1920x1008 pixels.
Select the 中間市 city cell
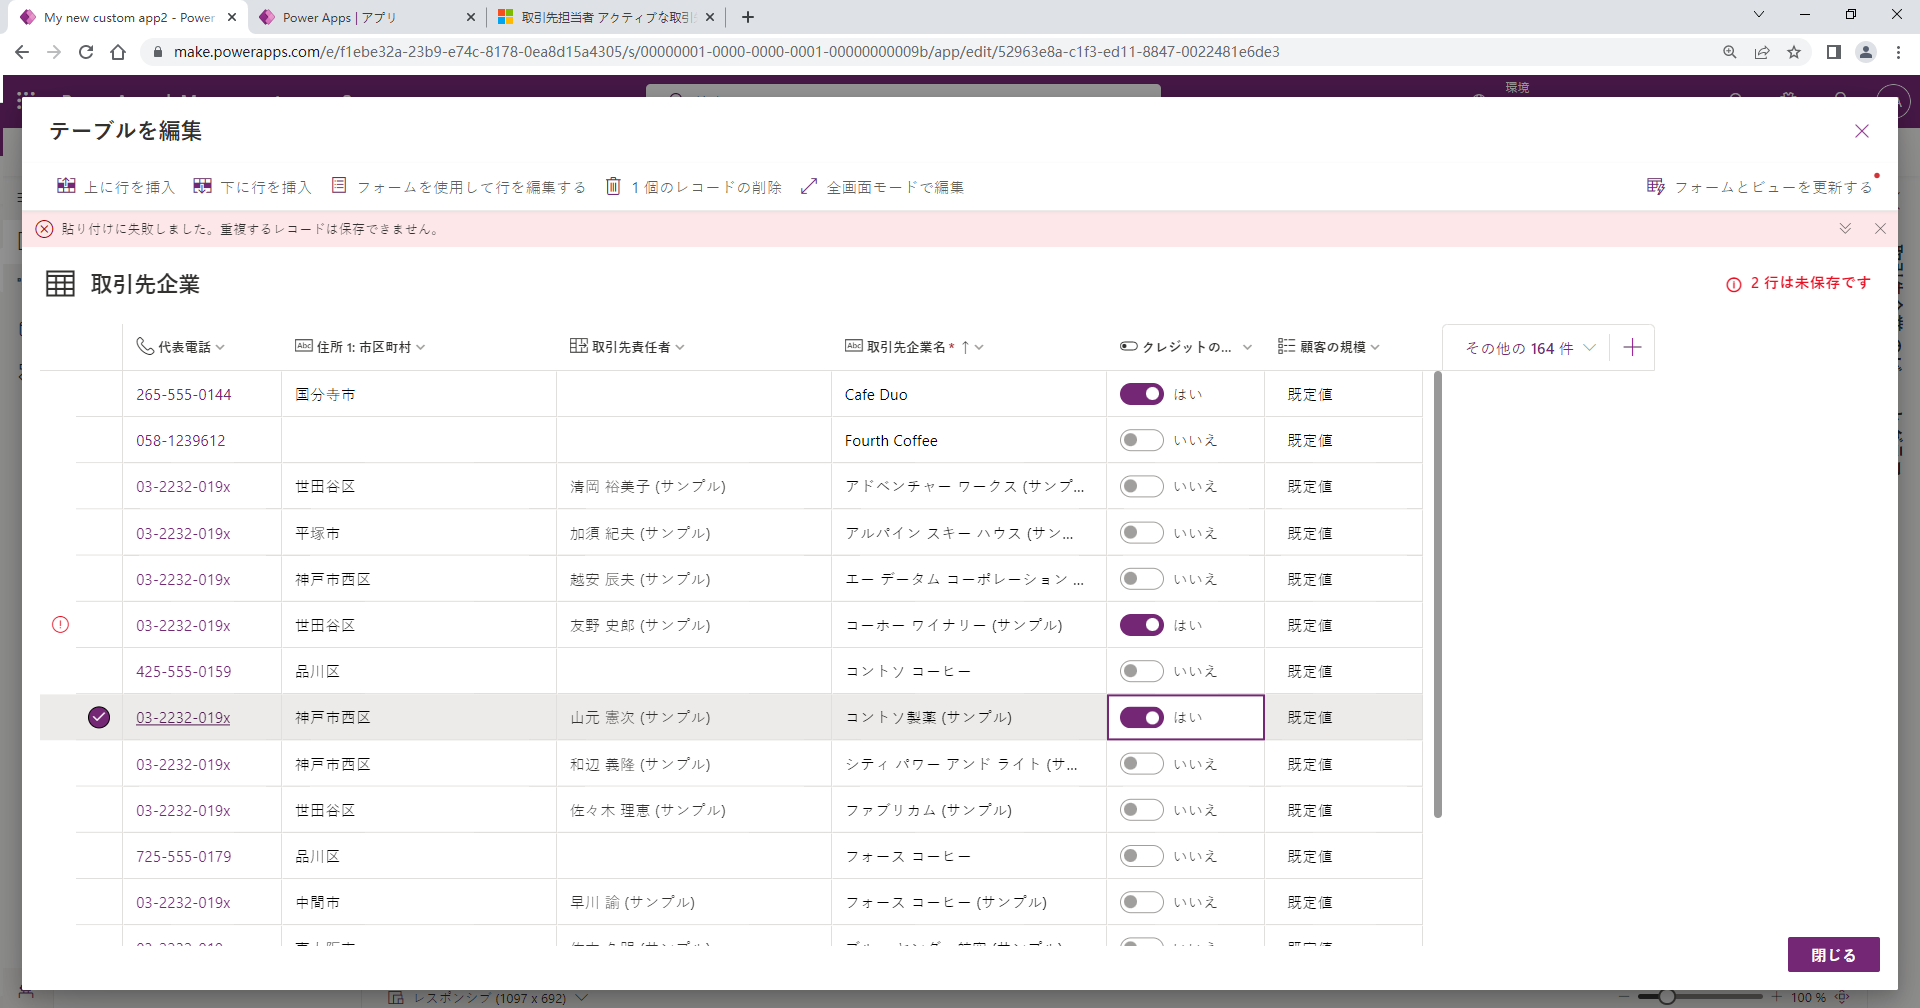pyautogui.click(x=419, y=902)
